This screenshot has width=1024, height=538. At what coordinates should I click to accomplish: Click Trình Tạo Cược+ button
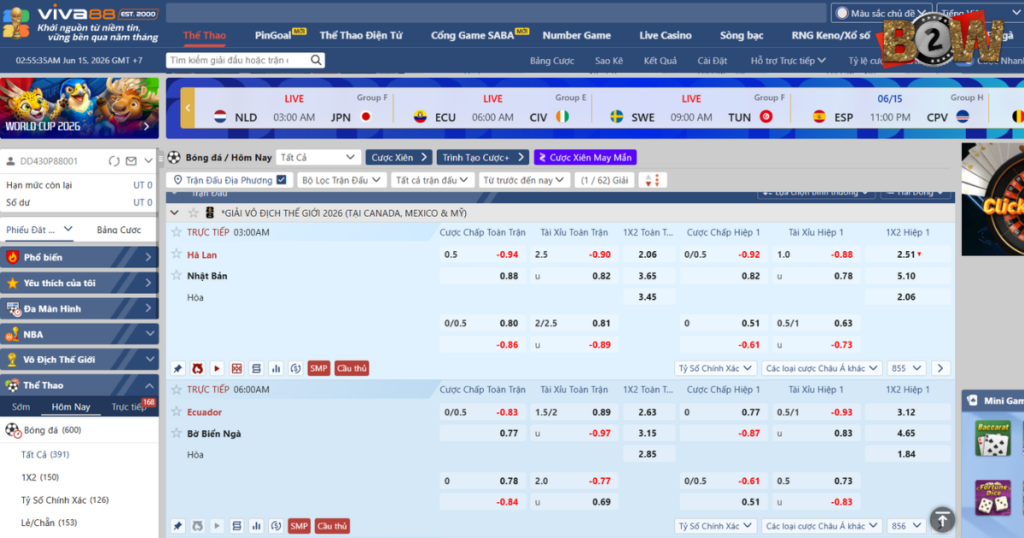click(482, 157)
